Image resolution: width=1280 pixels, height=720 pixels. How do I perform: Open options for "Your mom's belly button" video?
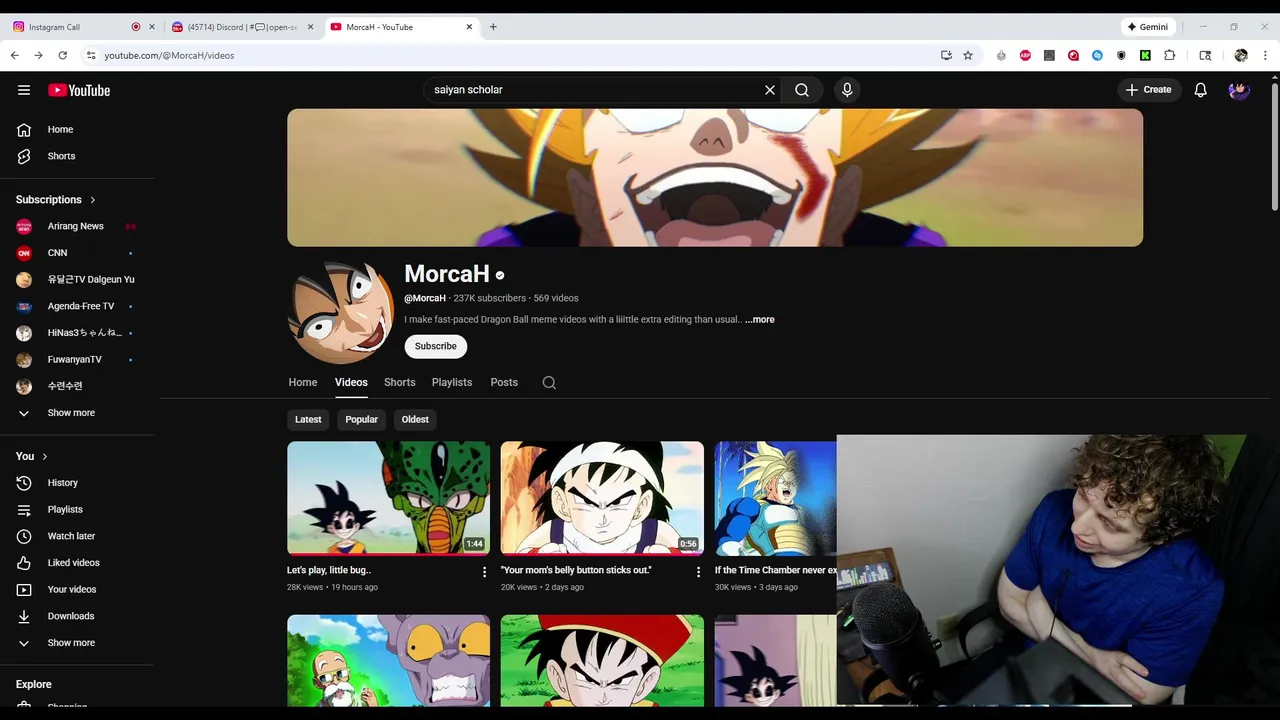[699, 572]
